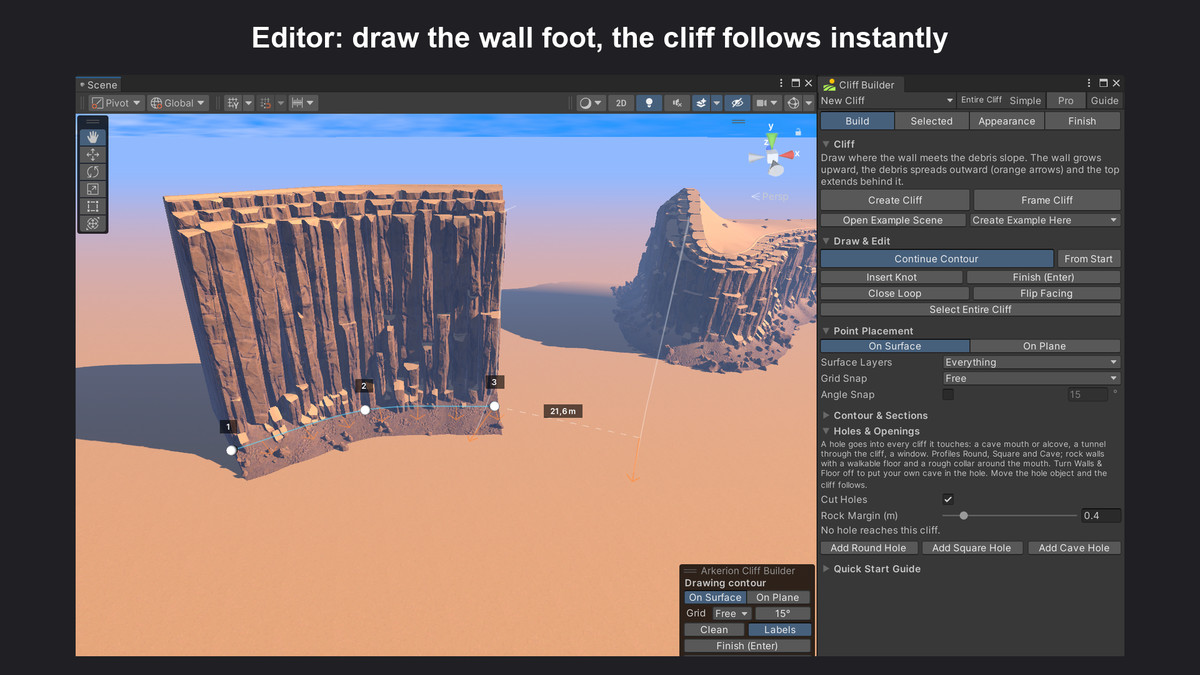Viewport: 1200px width, 675px height.
Task: Click the shading draw mode sphere icon
Action: tap(586, 103)
